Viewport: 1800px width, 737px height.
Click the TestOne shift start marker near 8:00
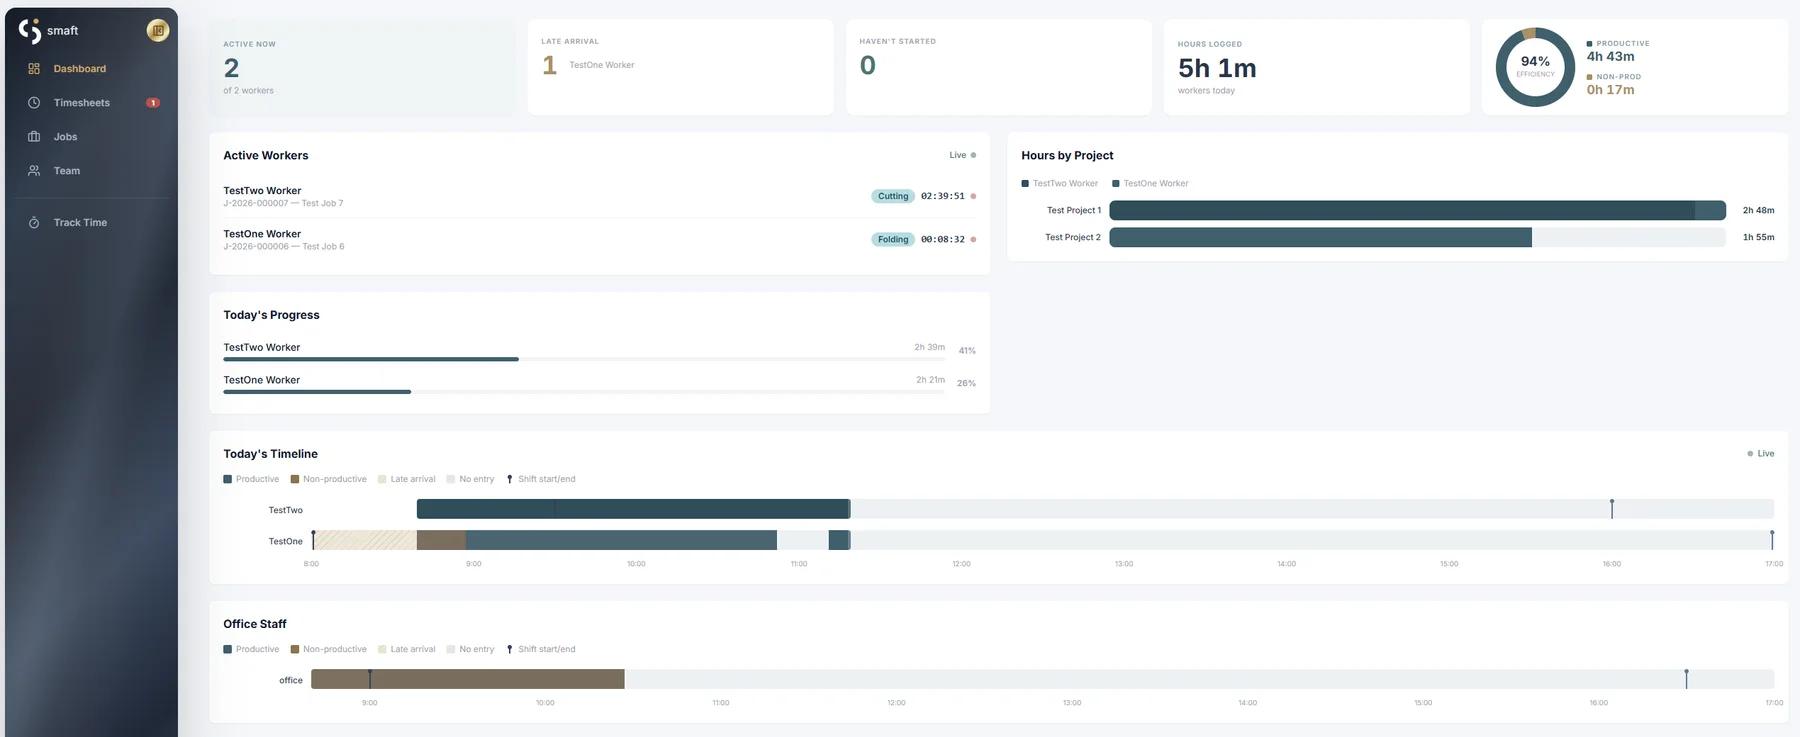click(313, 540)
